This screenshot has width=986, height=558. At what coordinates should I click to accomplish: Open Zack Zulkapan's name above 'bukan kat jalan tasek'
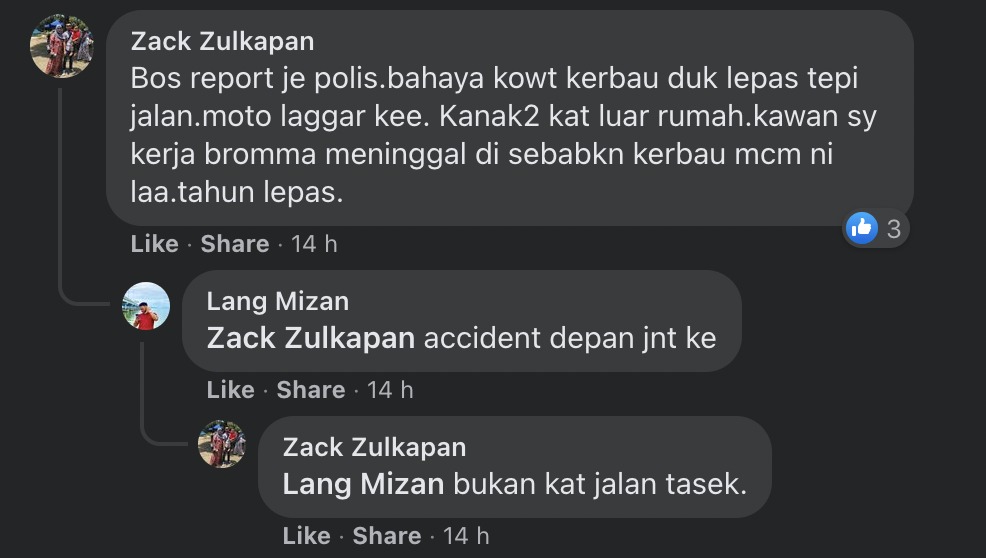click(375, 447)
